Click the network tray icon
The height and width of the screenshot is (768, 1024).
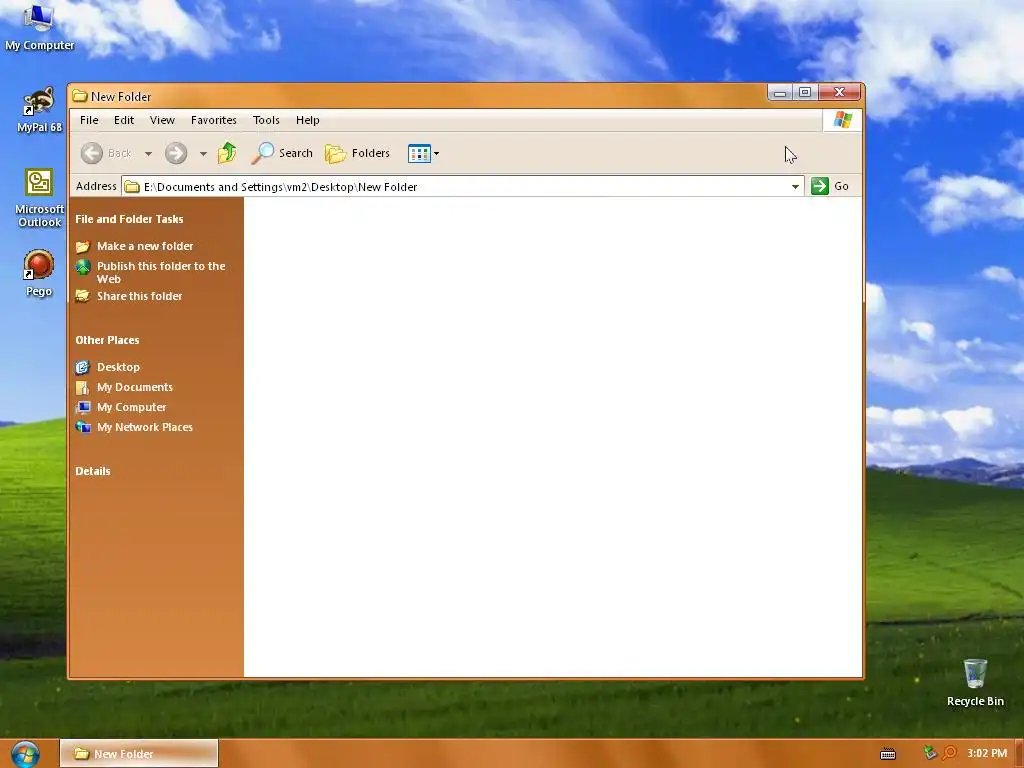pyautogui.click(x=930, y=753)
